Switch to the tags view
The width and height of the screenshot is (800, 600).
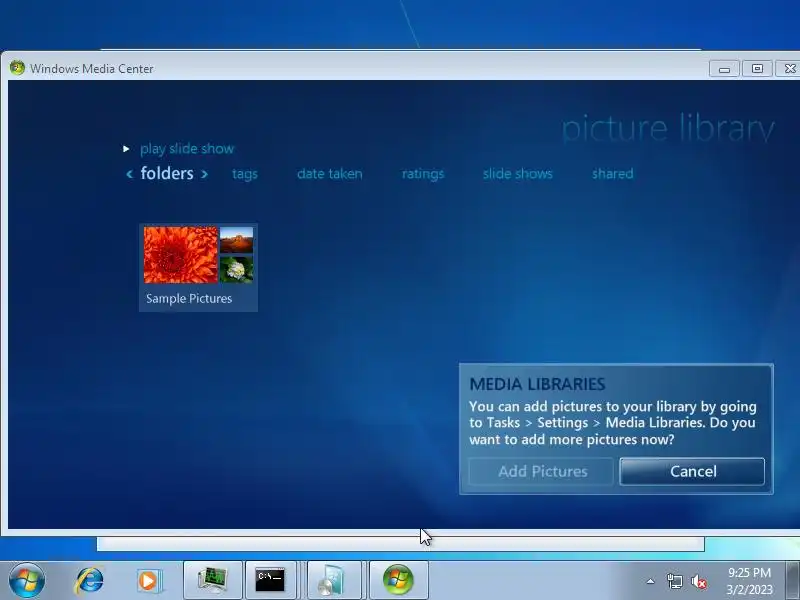coord(245,174)
